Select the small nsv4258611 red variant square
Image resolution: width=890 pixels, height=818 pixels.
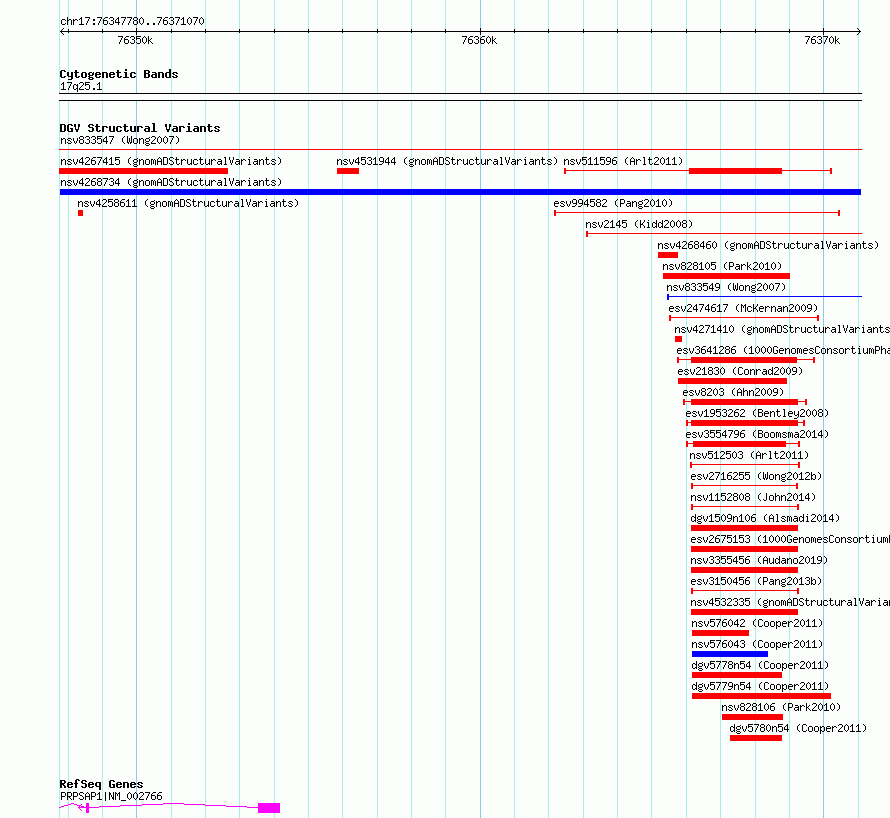click(x=81, y=213)
